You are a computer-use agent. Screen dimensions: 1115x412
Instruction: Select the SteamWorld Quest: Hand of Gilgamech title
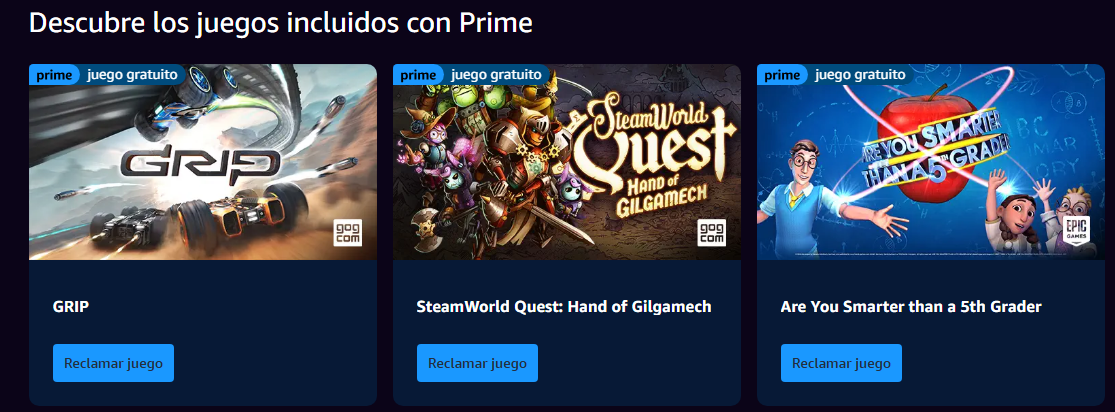564,307
